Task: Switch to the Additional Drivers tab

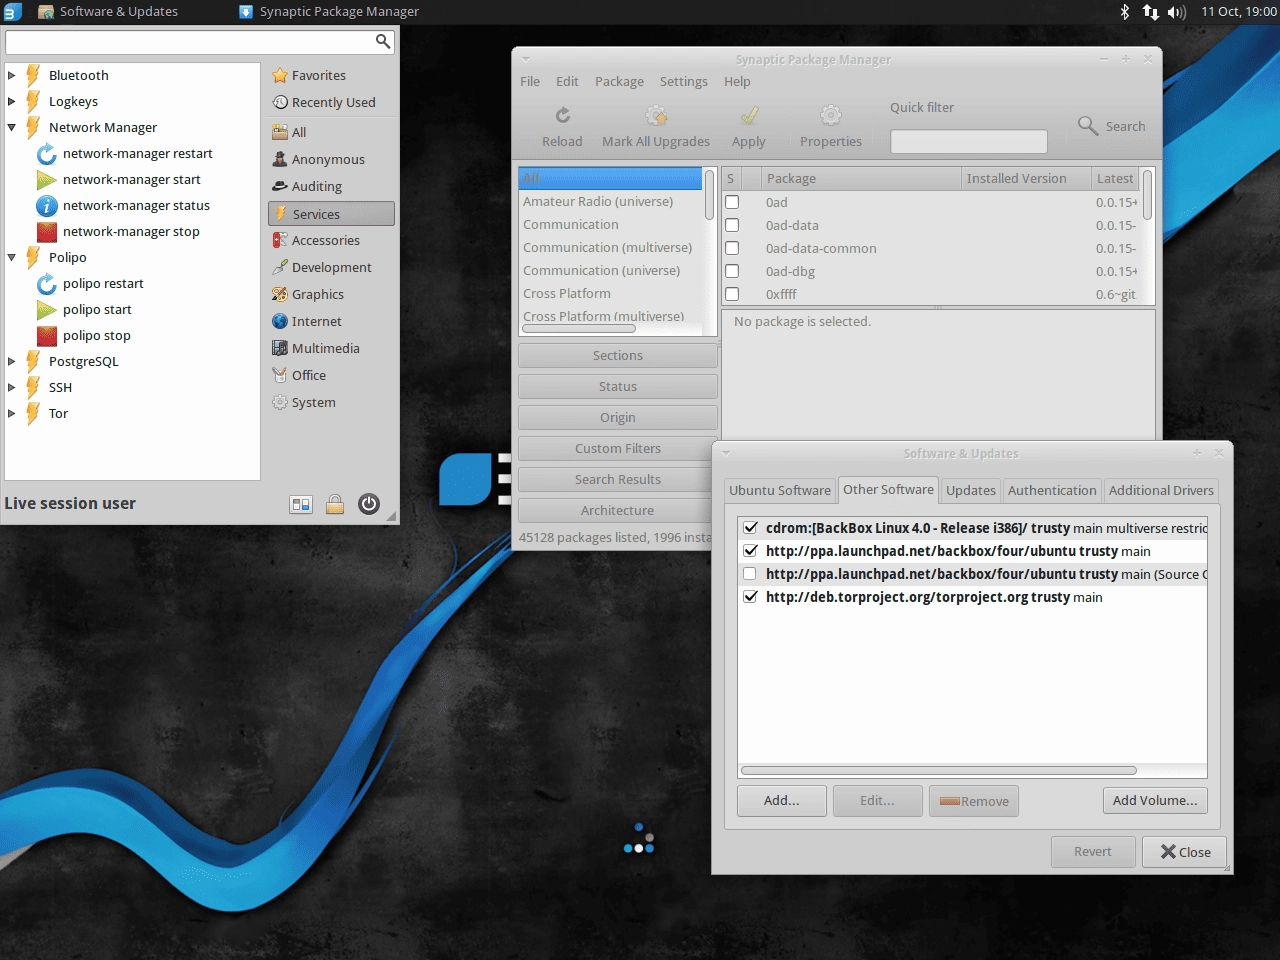Action: [x=1161, y=490]
